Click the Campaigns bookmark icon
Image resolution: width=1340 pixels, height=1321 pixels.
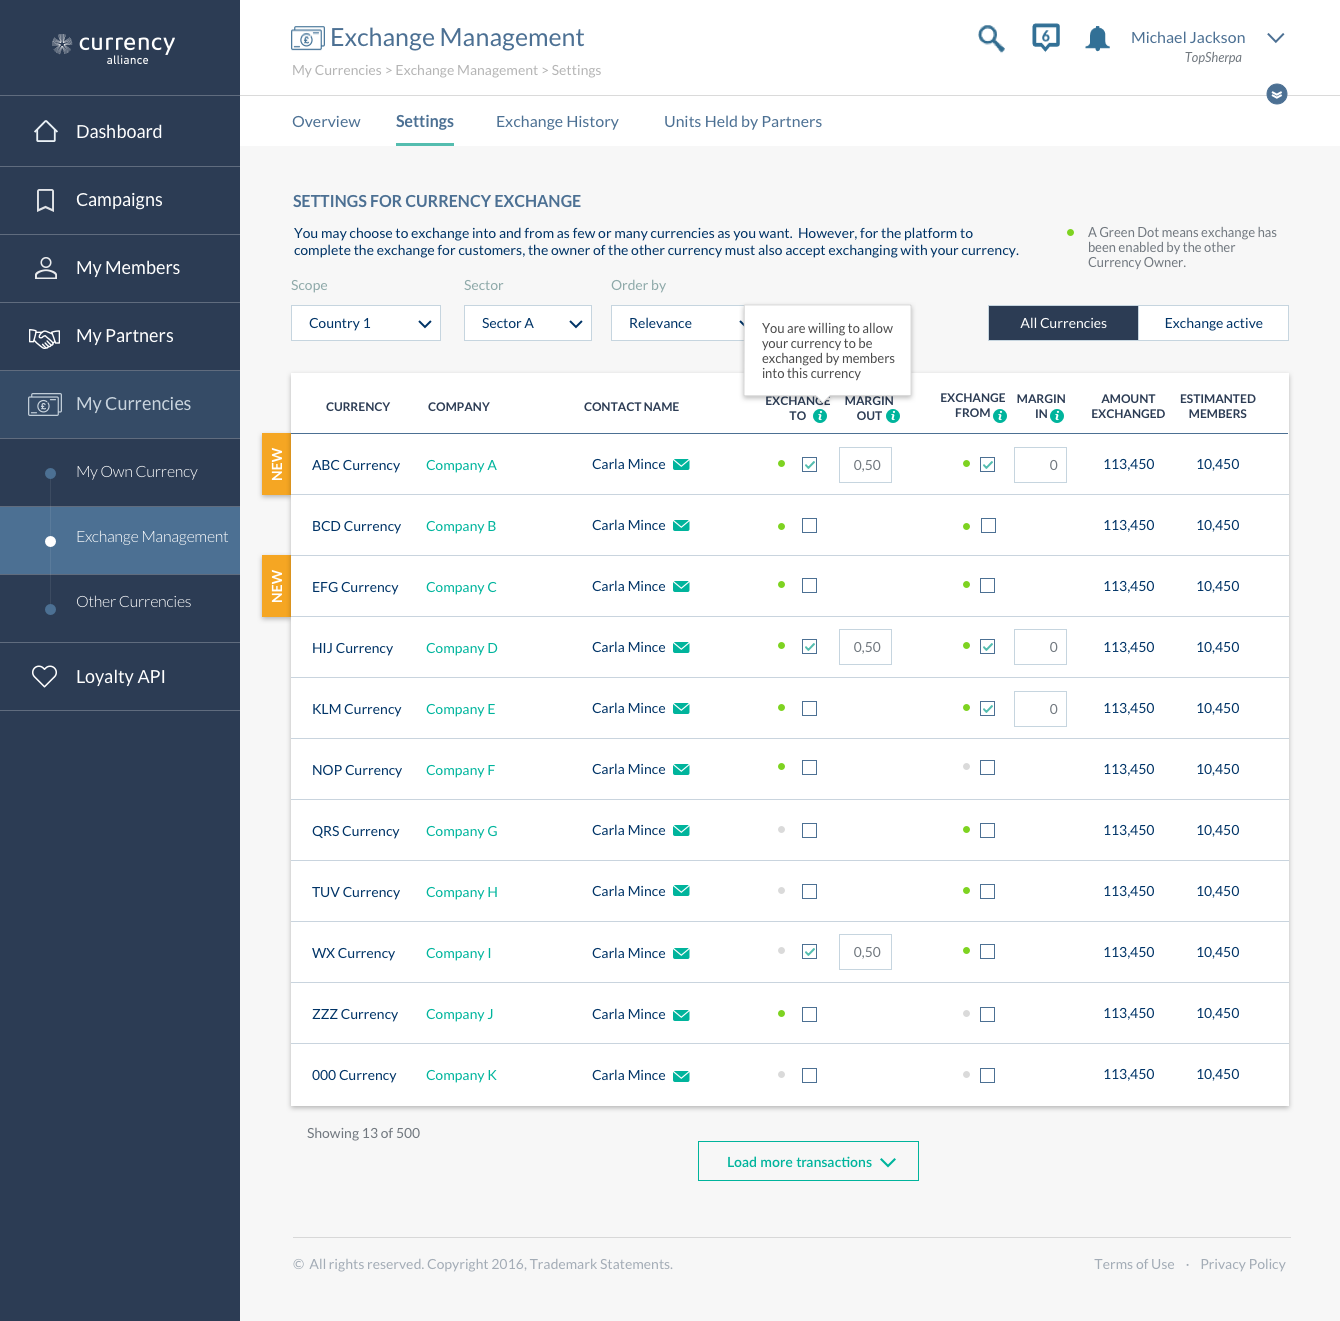(45, 200)
